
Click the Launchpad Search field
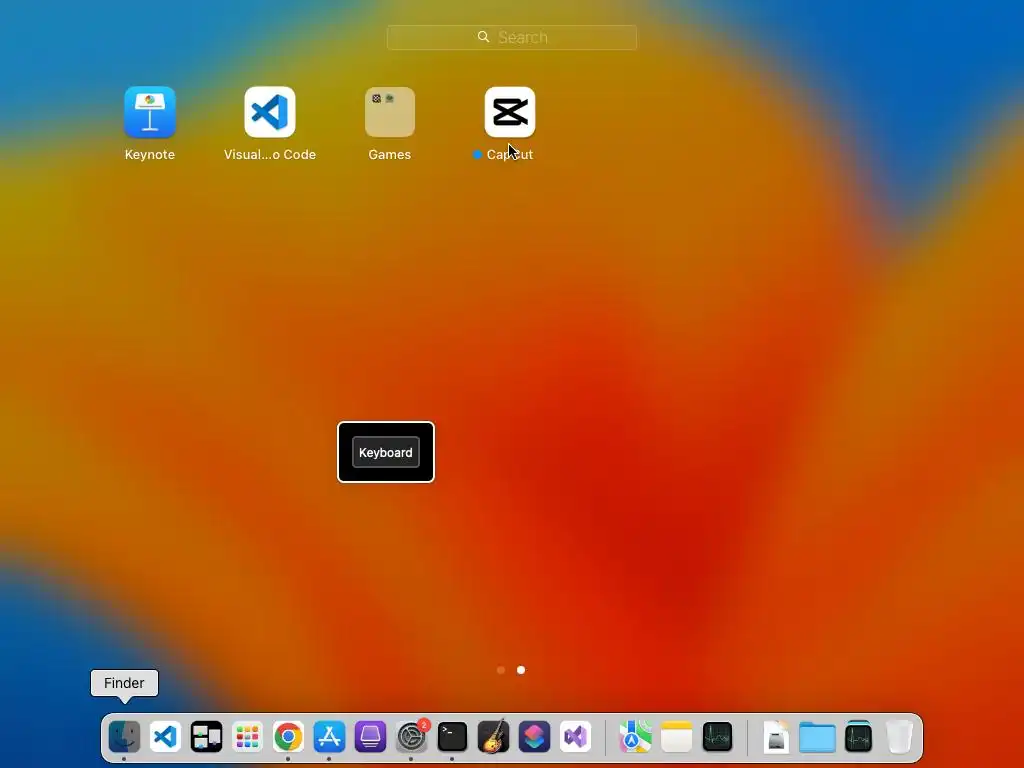[511, 37]
